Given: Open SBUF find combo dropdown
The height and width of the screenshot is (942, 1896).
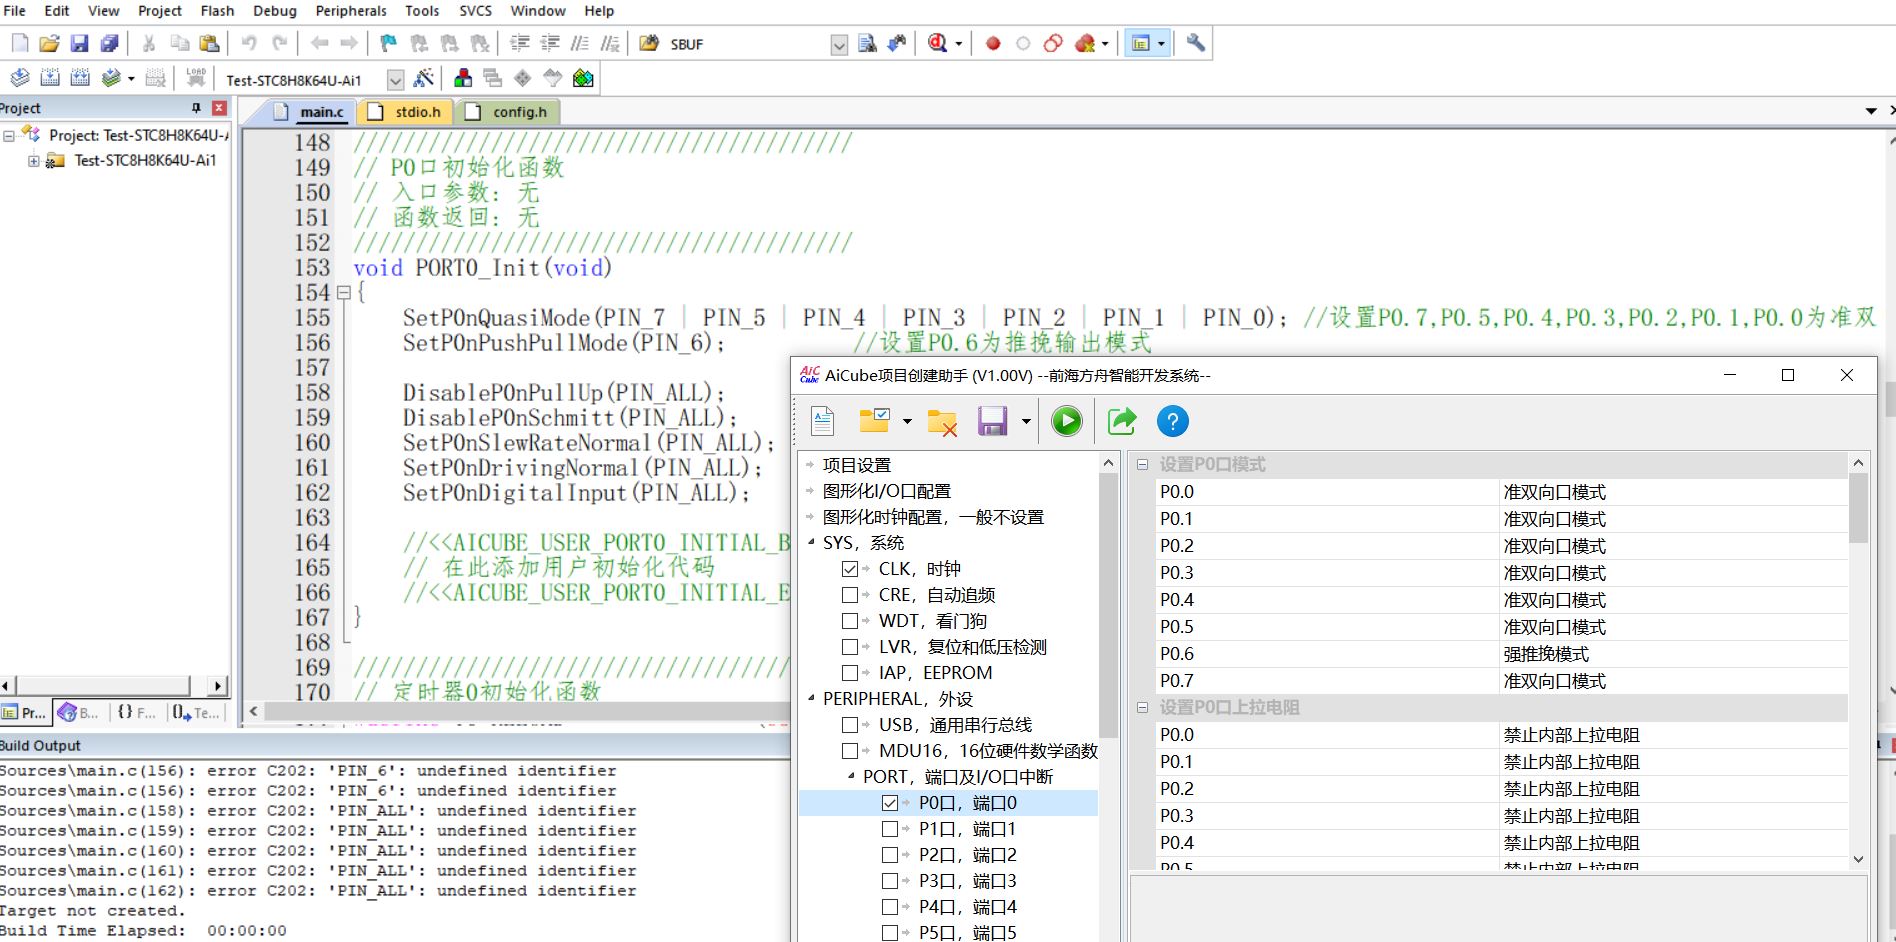Looking at the screenshot, I should 839,44.
